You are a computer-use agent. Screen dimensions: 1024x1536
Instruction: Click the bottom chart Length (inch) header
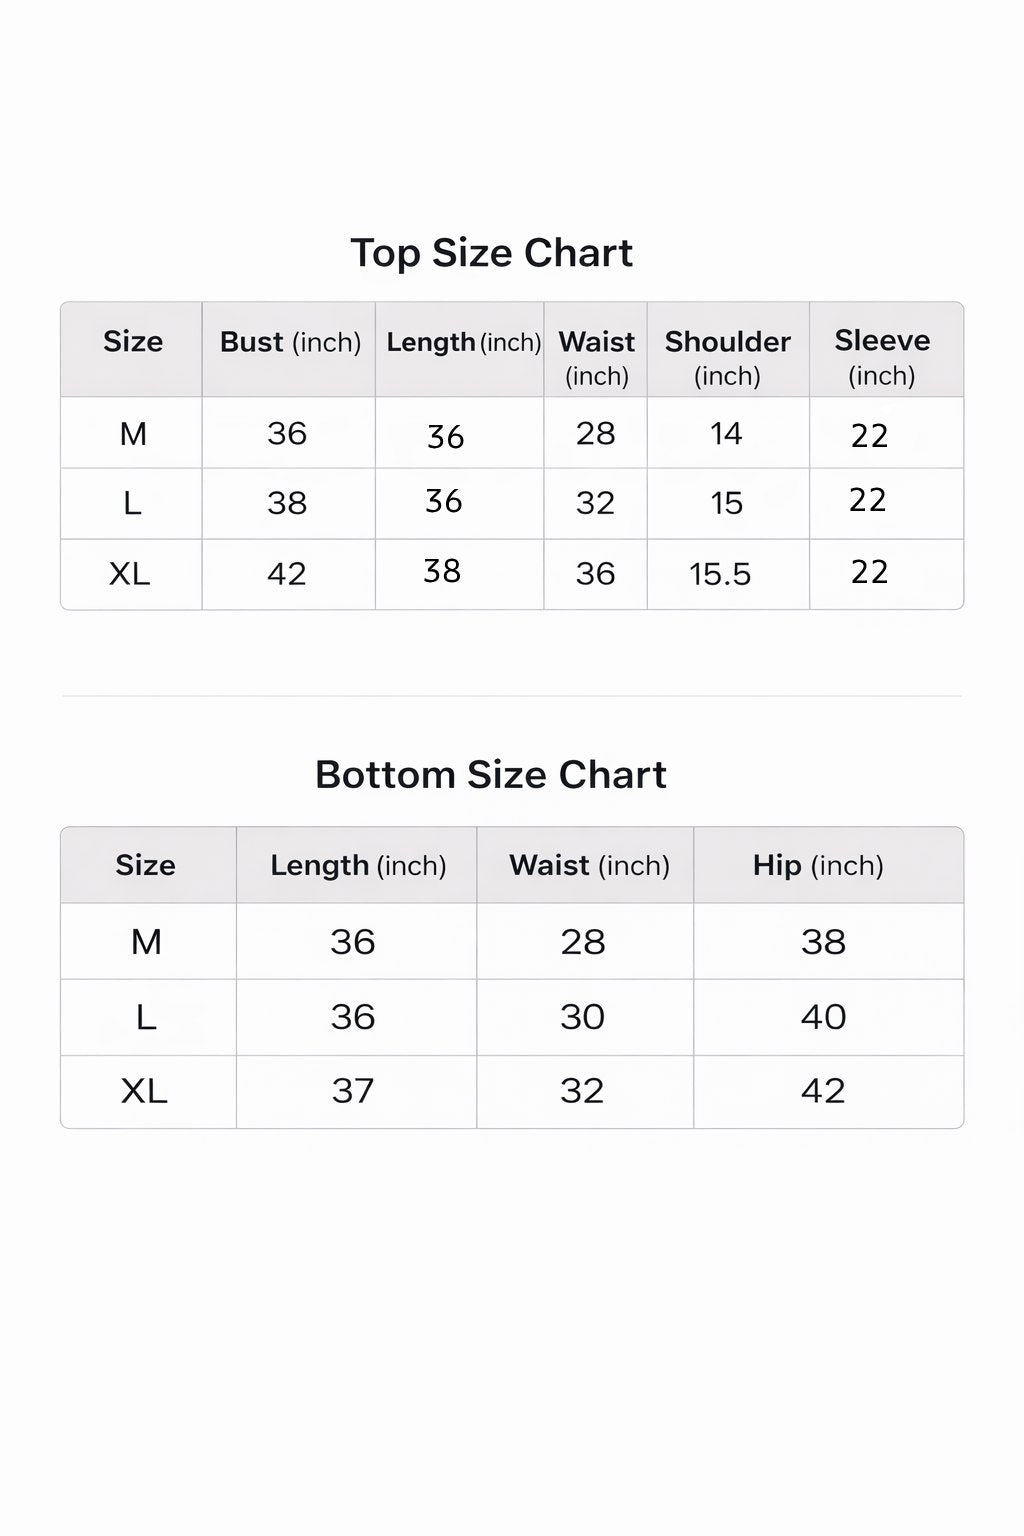pyautogui.click(x=358, y=865)
